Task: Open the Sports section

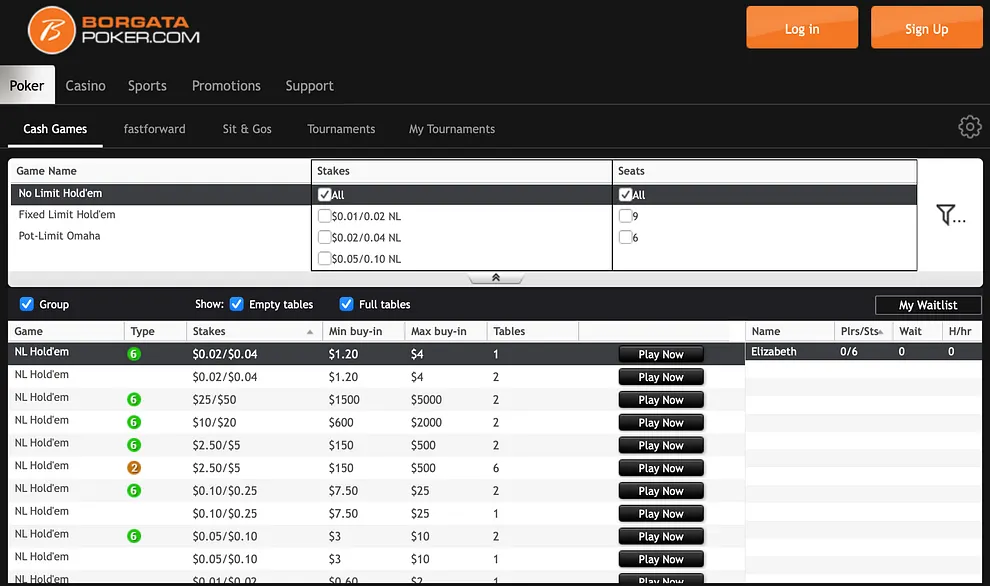Action: point(147,86)
